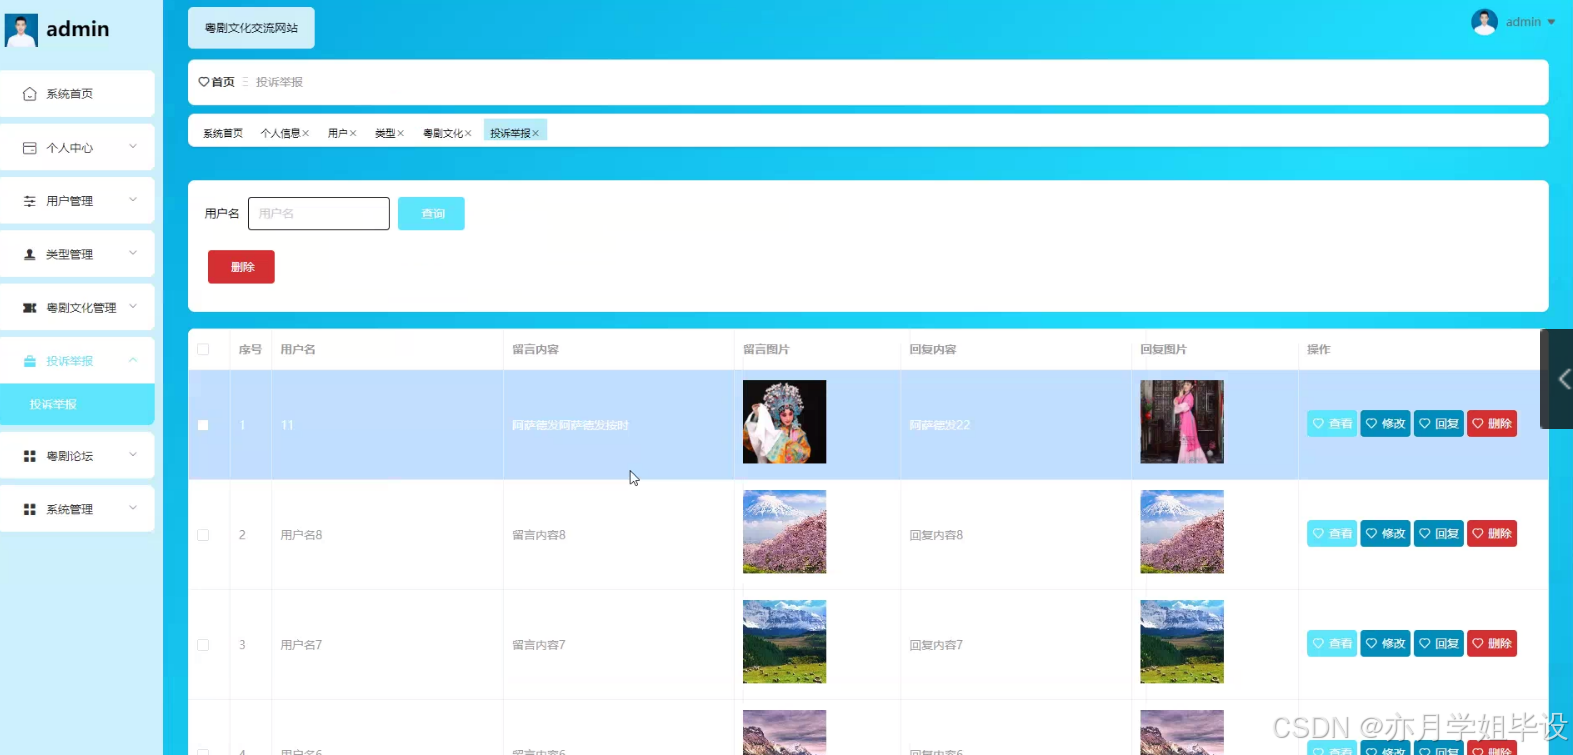Open the 留言图片 thumbnail in the 用户名8 row
Image resolution: width=1573 pixels, height=755 pixels.
[785, 532]
